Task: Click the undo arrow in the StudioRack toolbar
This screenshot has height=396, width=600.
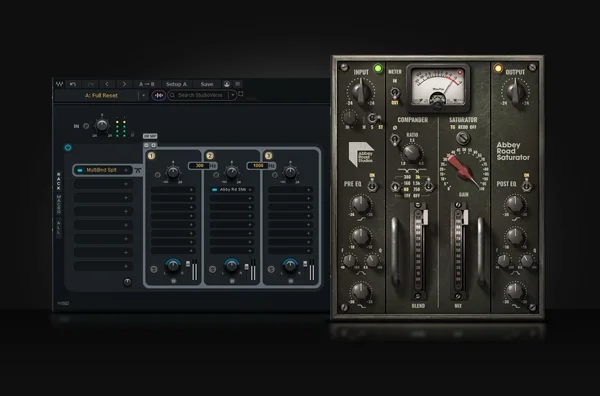Action: click(73, 84)
